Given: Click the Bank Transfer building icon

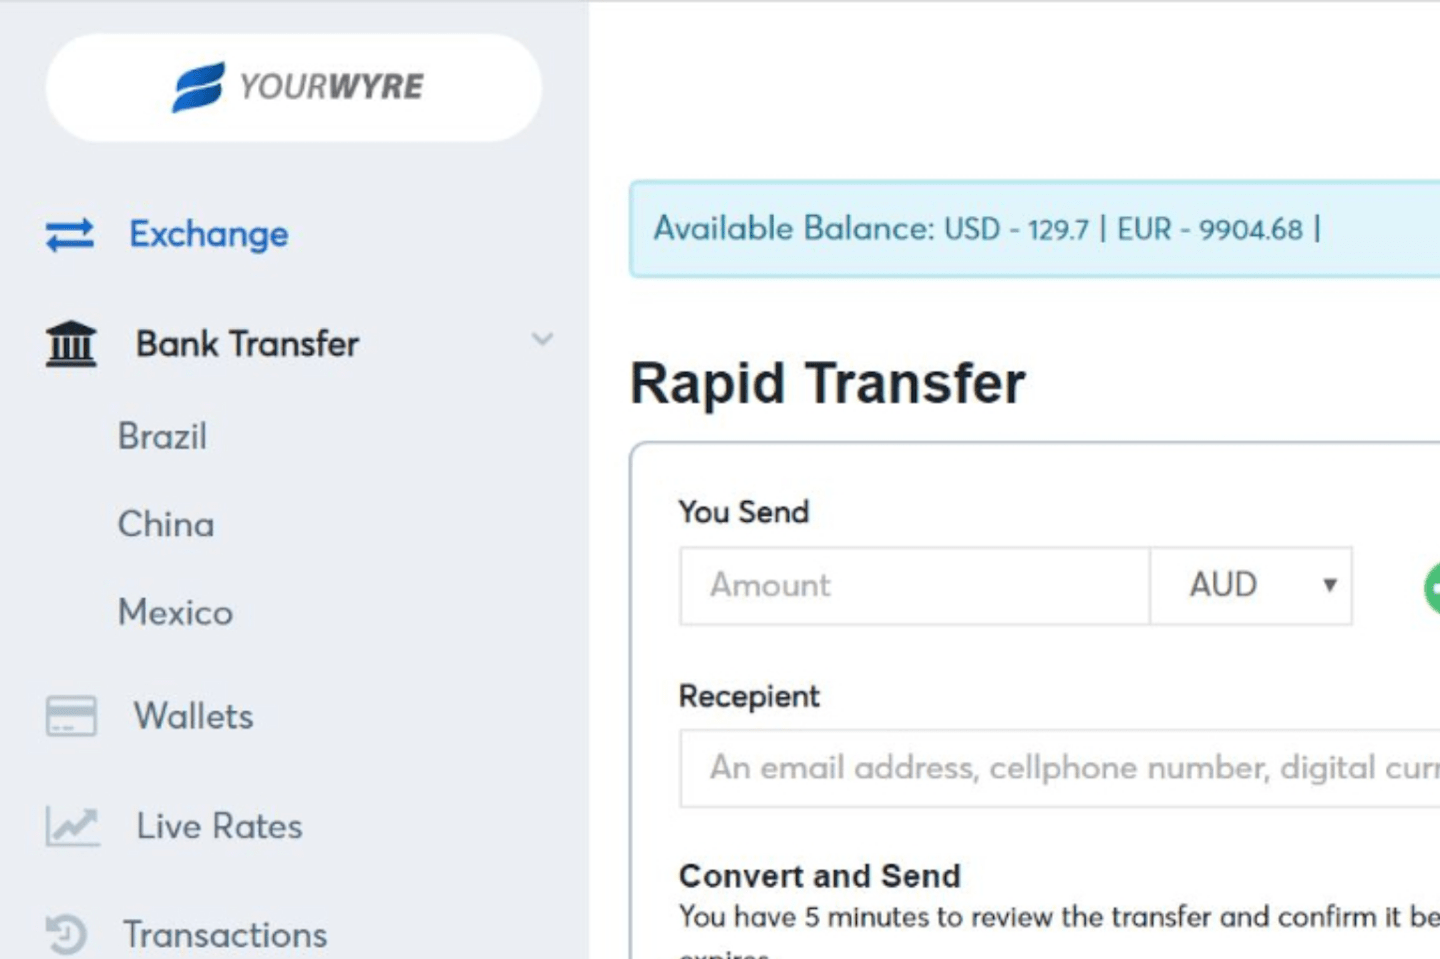Looking at the screenshot, I should point(71,344).
